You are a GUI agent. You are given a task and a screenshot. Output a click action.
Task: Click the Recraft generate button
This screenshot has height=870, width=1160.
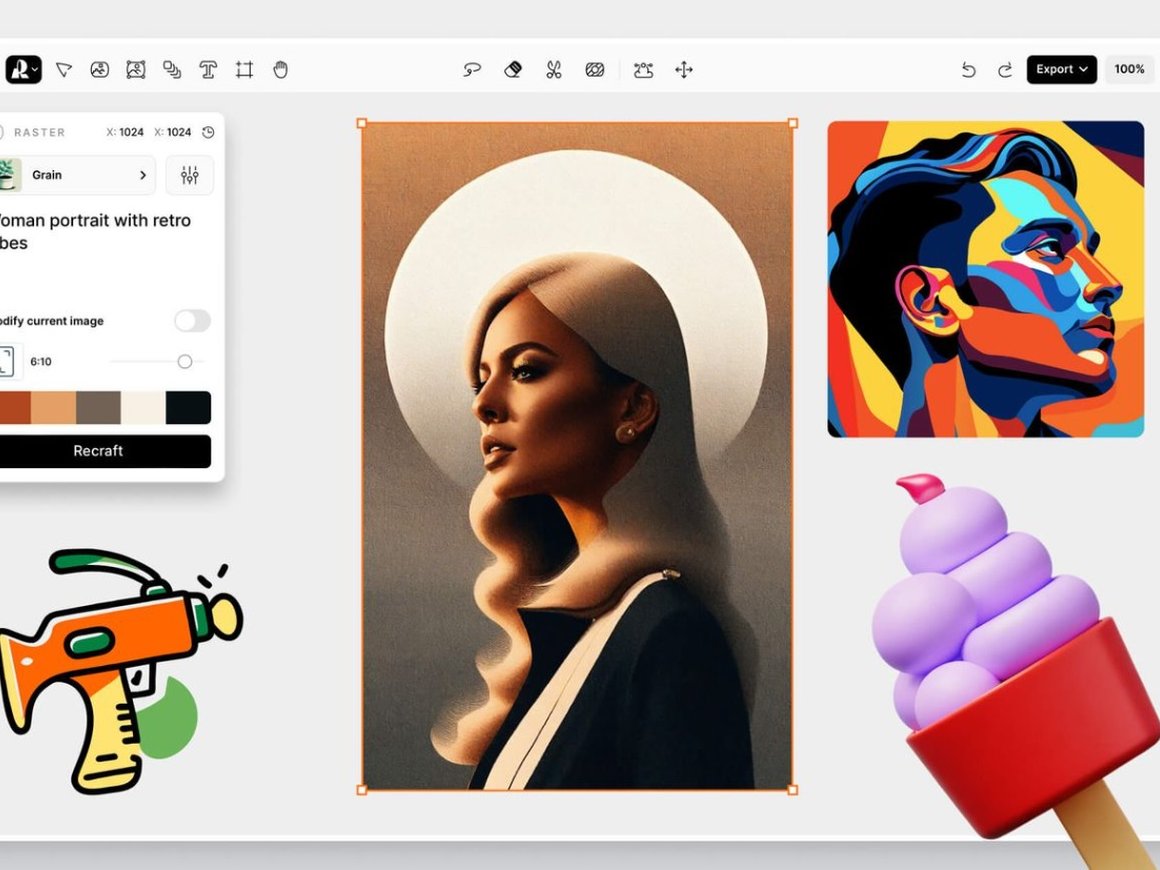tap(98, 451)
